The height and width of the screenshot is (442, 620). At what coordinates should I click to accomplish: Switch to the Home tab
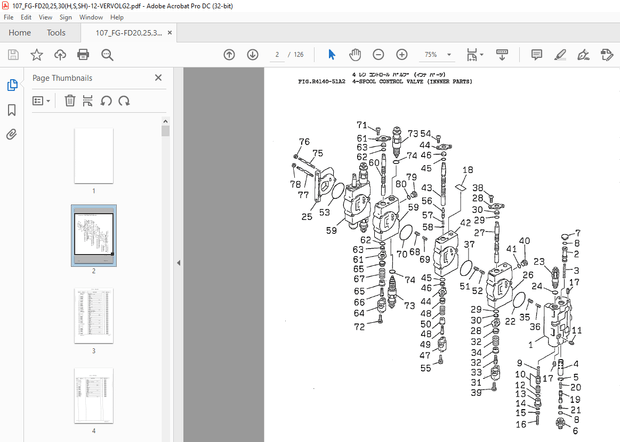(20, 33)
